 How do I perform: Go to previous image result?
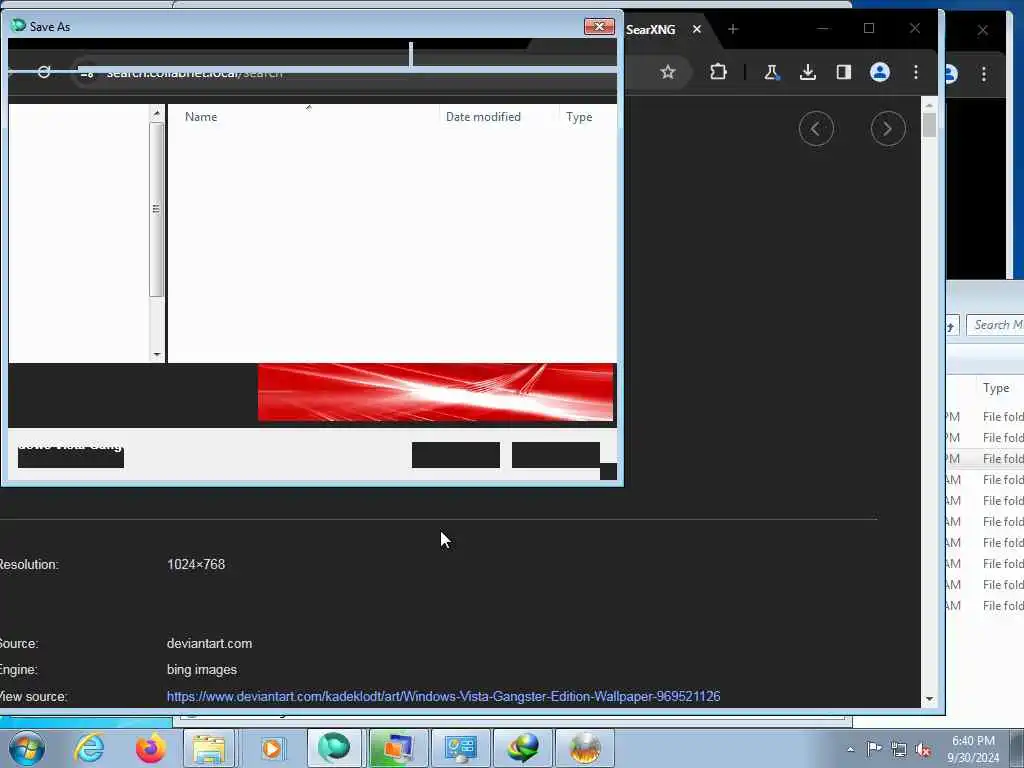pos(816,129)
